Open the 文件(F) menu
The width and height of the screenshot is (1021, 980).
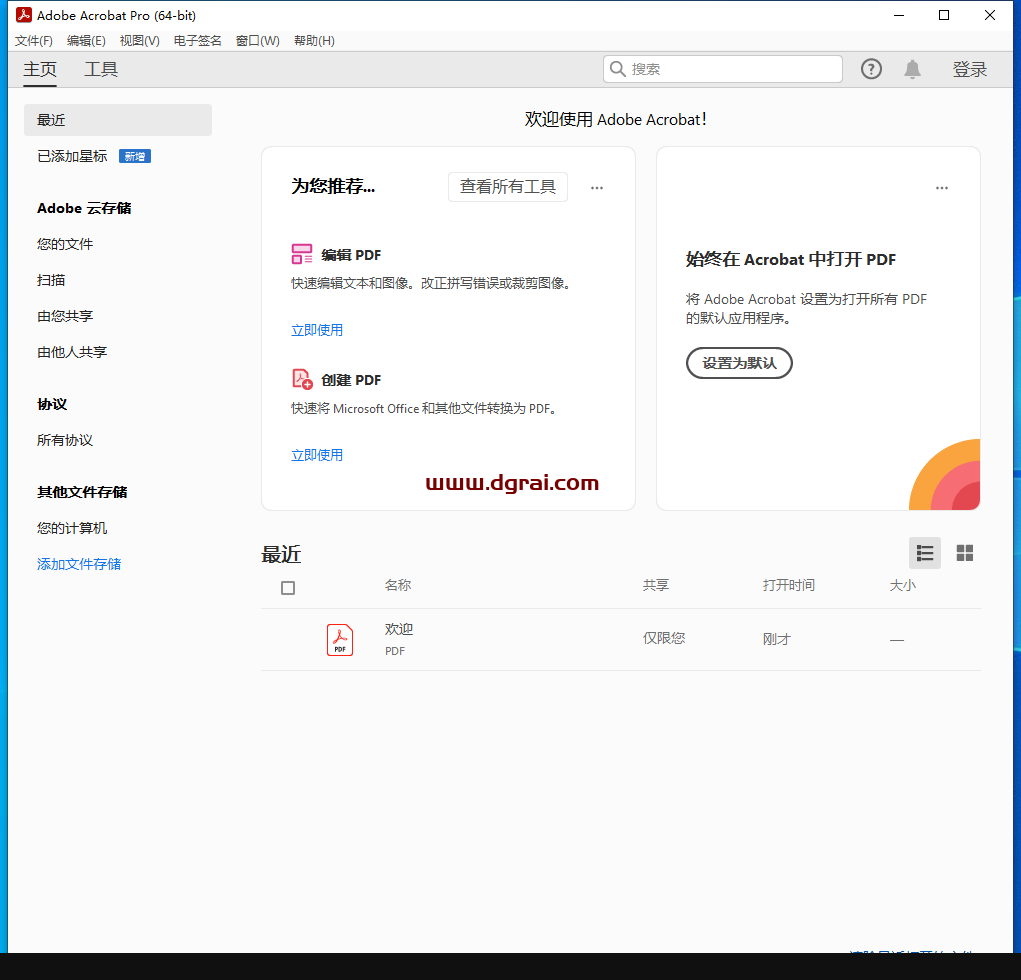coord(34,40)
